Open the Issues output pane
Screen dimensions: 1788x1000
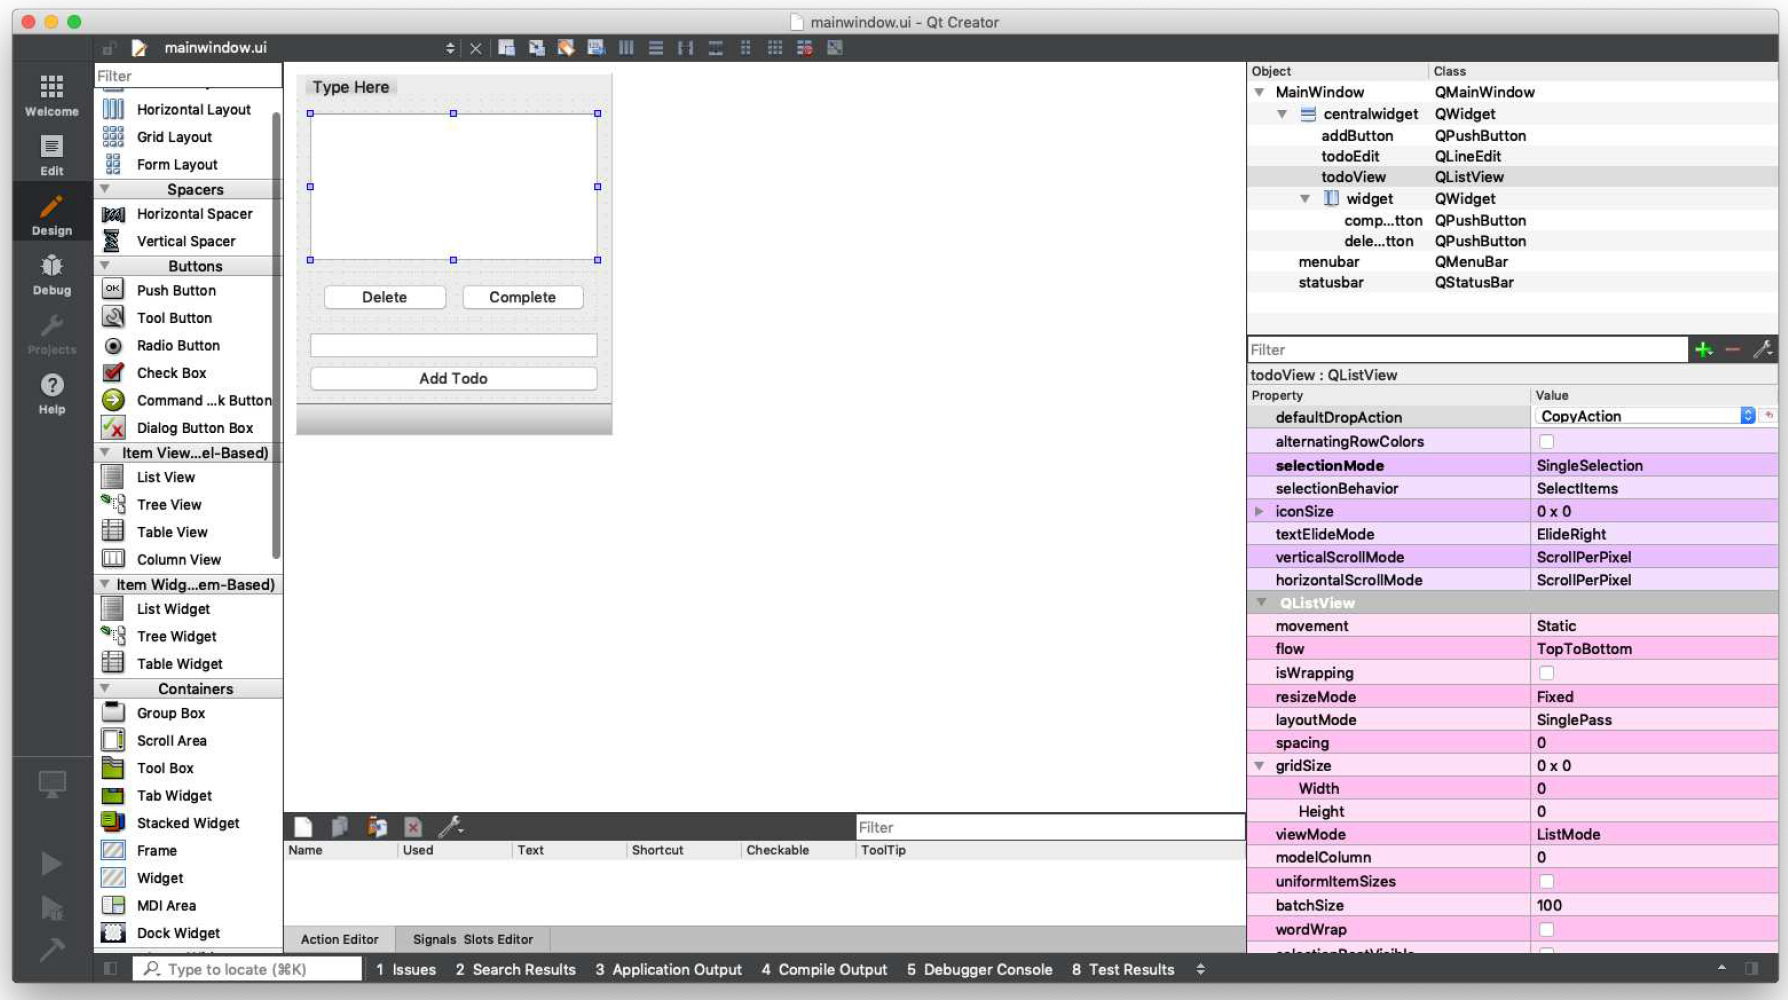coord(406,969)
